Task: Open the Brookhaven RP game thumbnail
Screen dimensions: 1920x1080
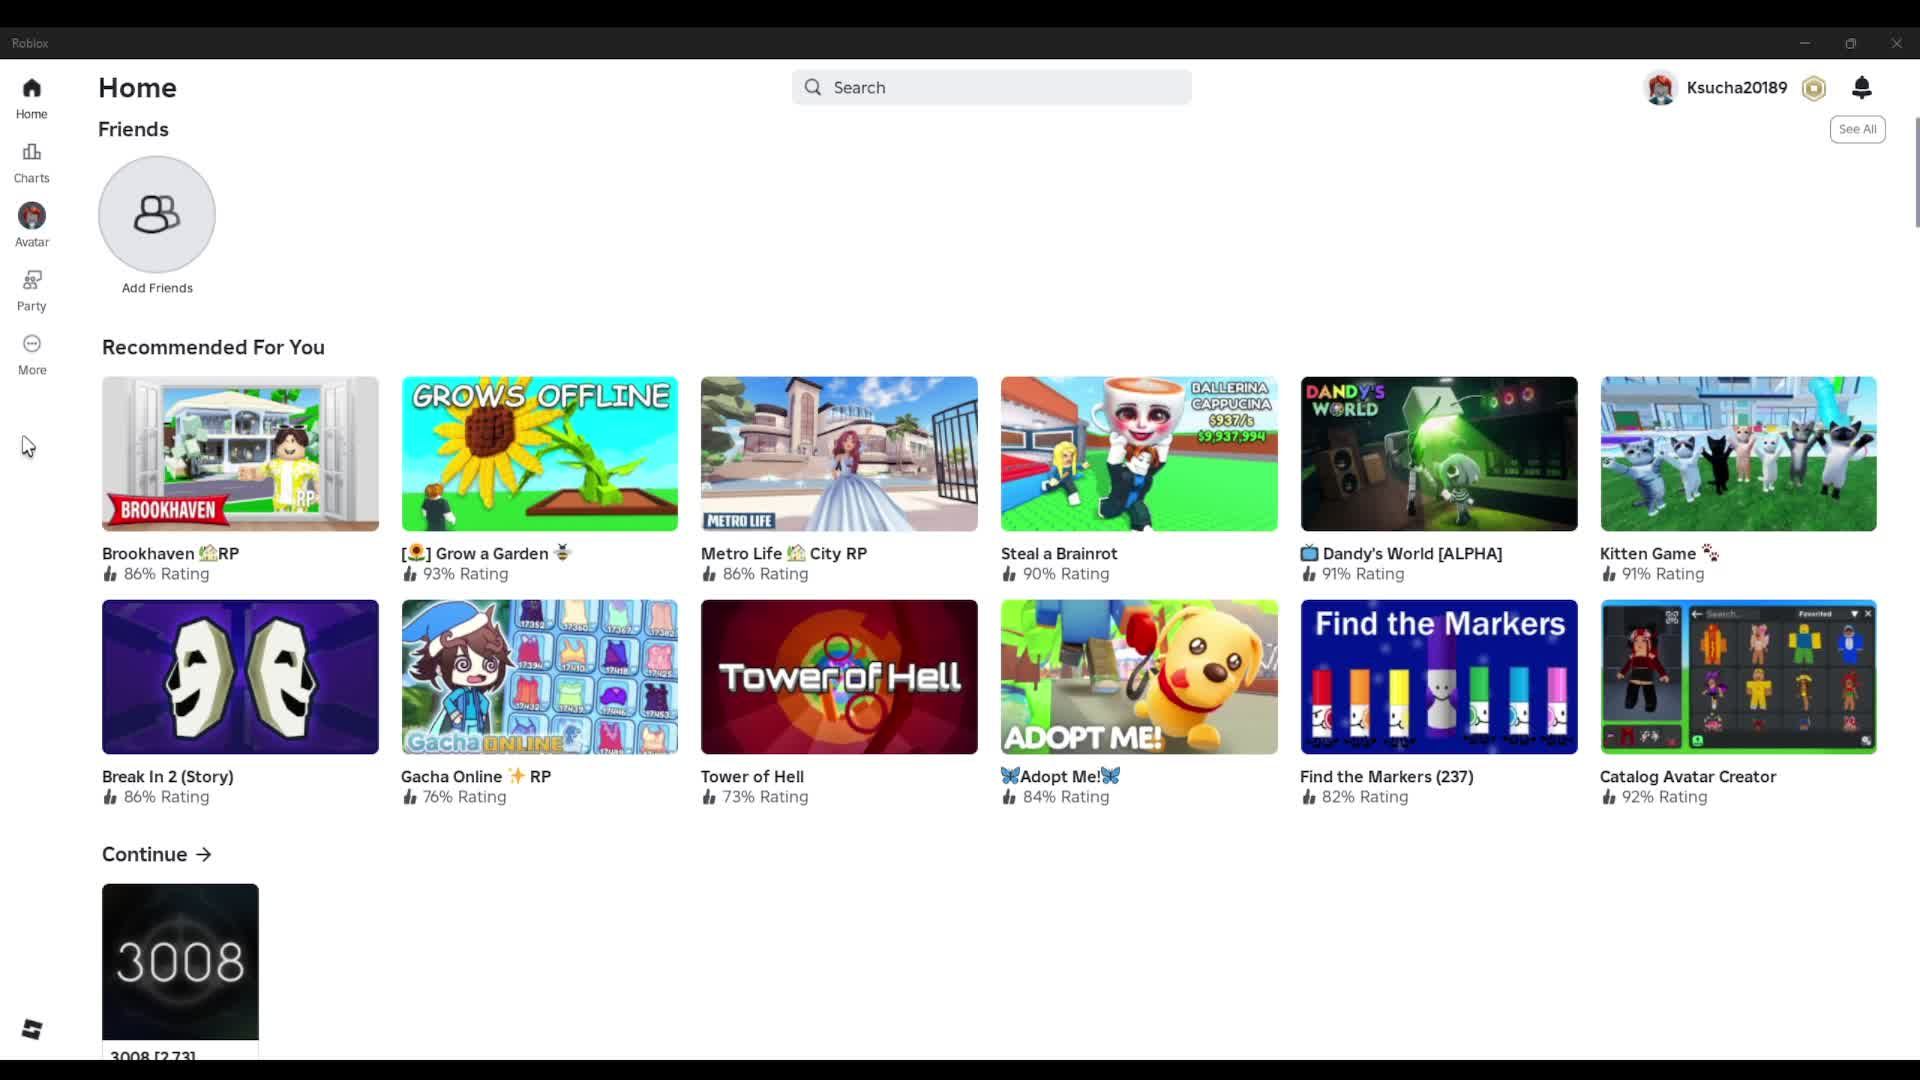Action: point(240,454)
